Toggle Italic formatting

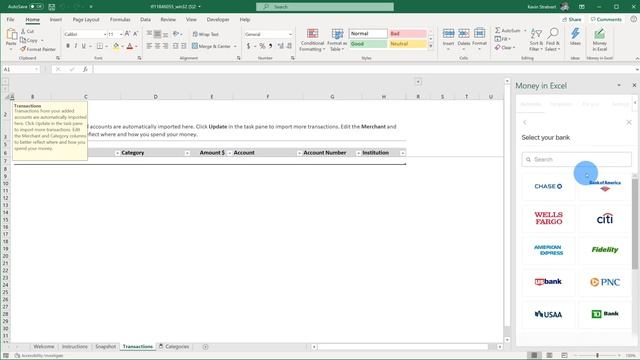(x=76, y=46)
